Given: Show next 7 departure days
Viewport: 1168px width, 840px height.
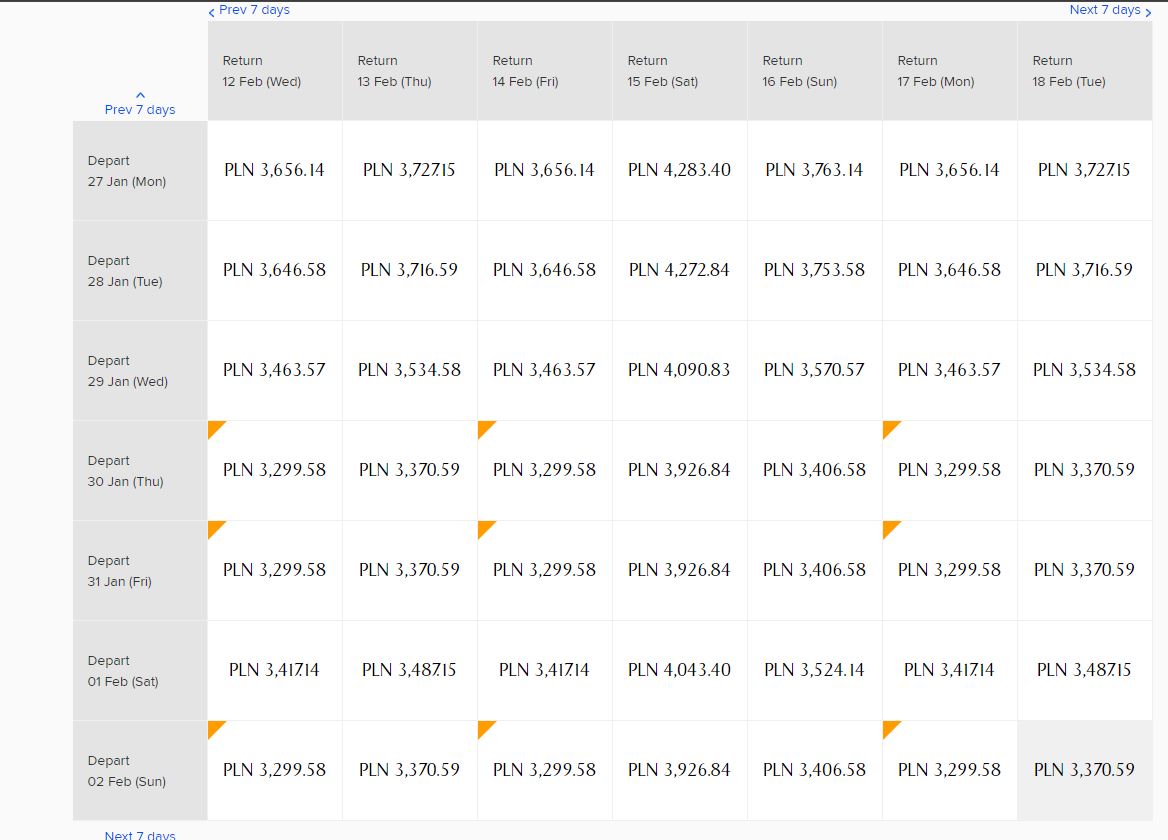Looking at the screenshot, I should tap(140, 836).
